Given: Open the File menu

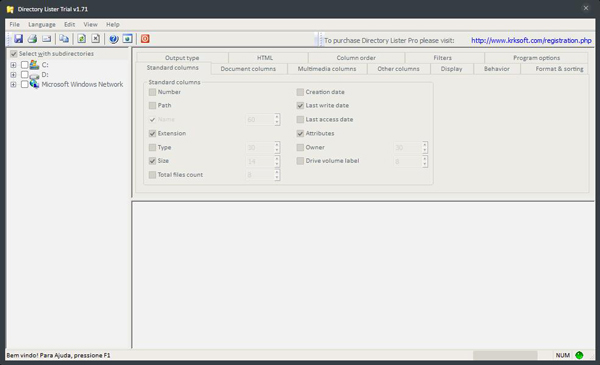Looking at the screenshot, I should pos(15,24).
